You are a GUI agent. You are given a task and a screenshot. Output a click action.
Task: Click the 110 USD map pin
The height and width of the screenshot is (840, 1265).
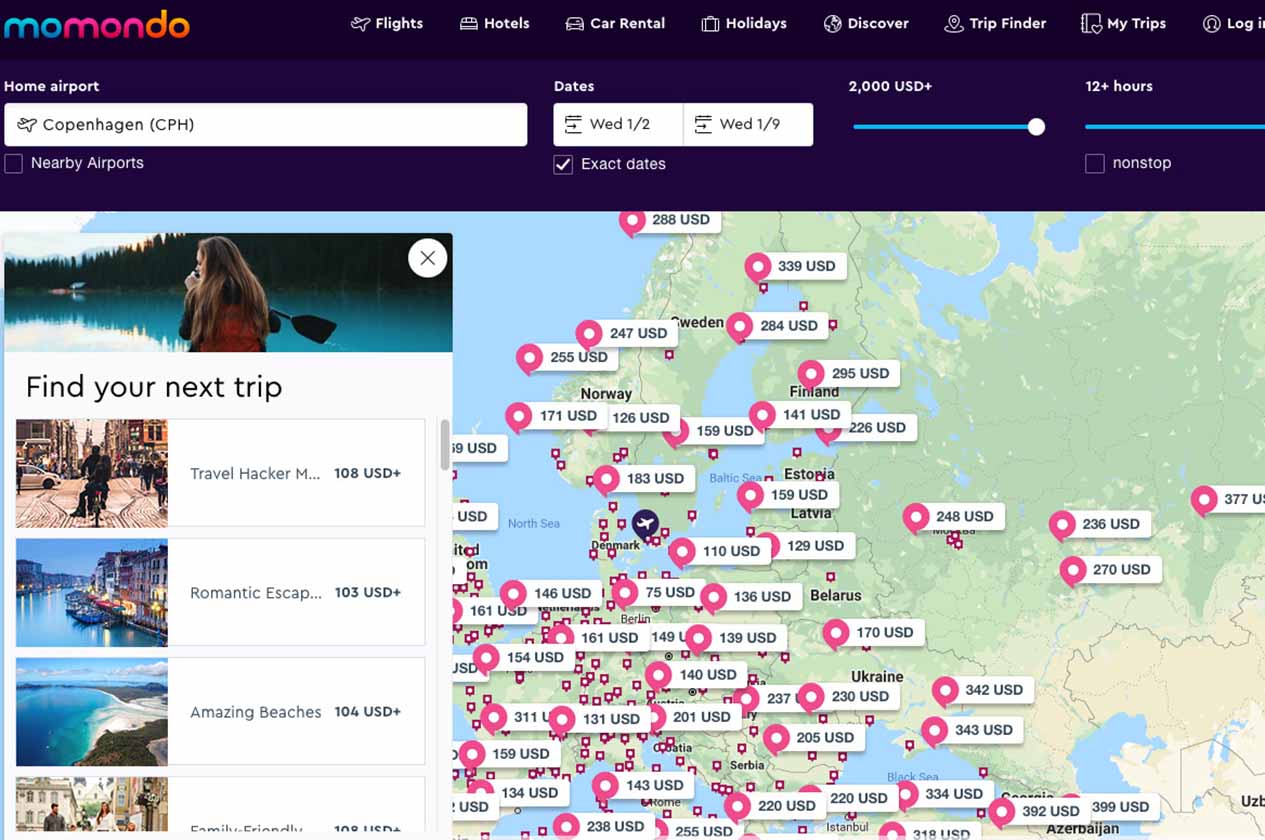(x=718, y=551)
